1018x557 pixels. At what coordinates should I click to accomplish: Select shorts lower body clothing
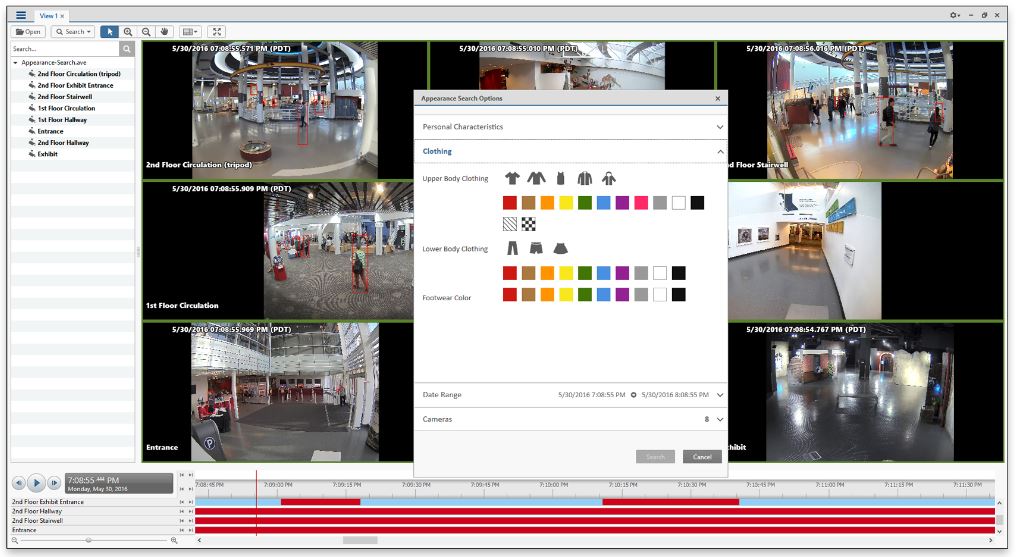pos(536,248)
